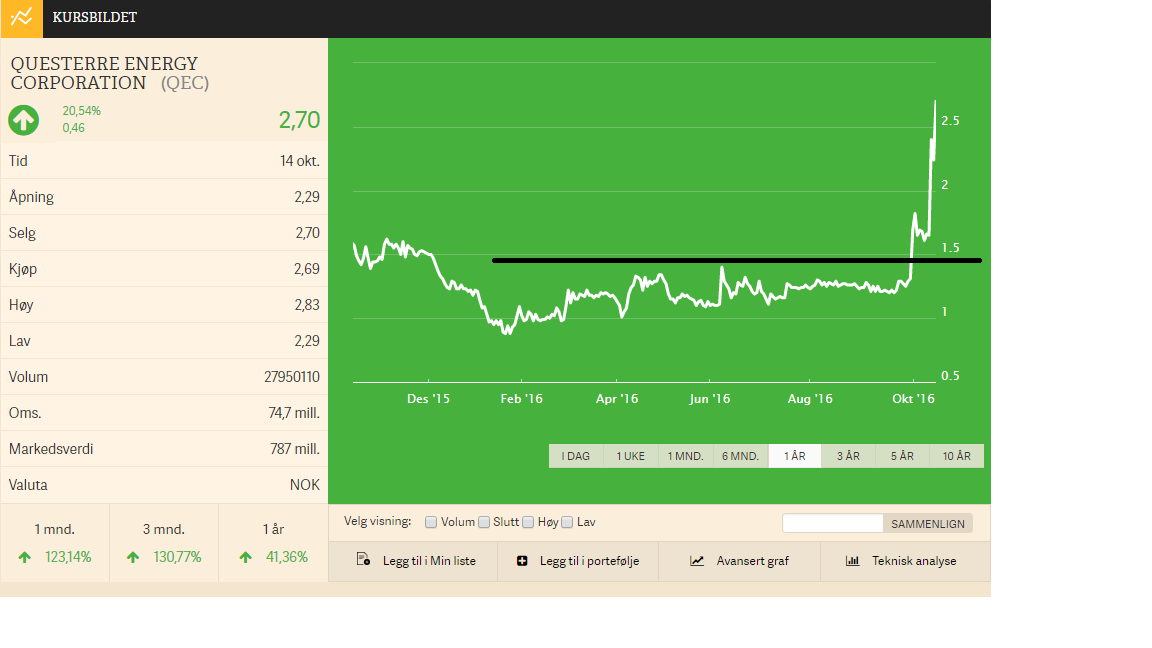Screen dimensions: 1152x648
Task: Click the Markedsverdi value 787 mill.
Action: [295, 449]
